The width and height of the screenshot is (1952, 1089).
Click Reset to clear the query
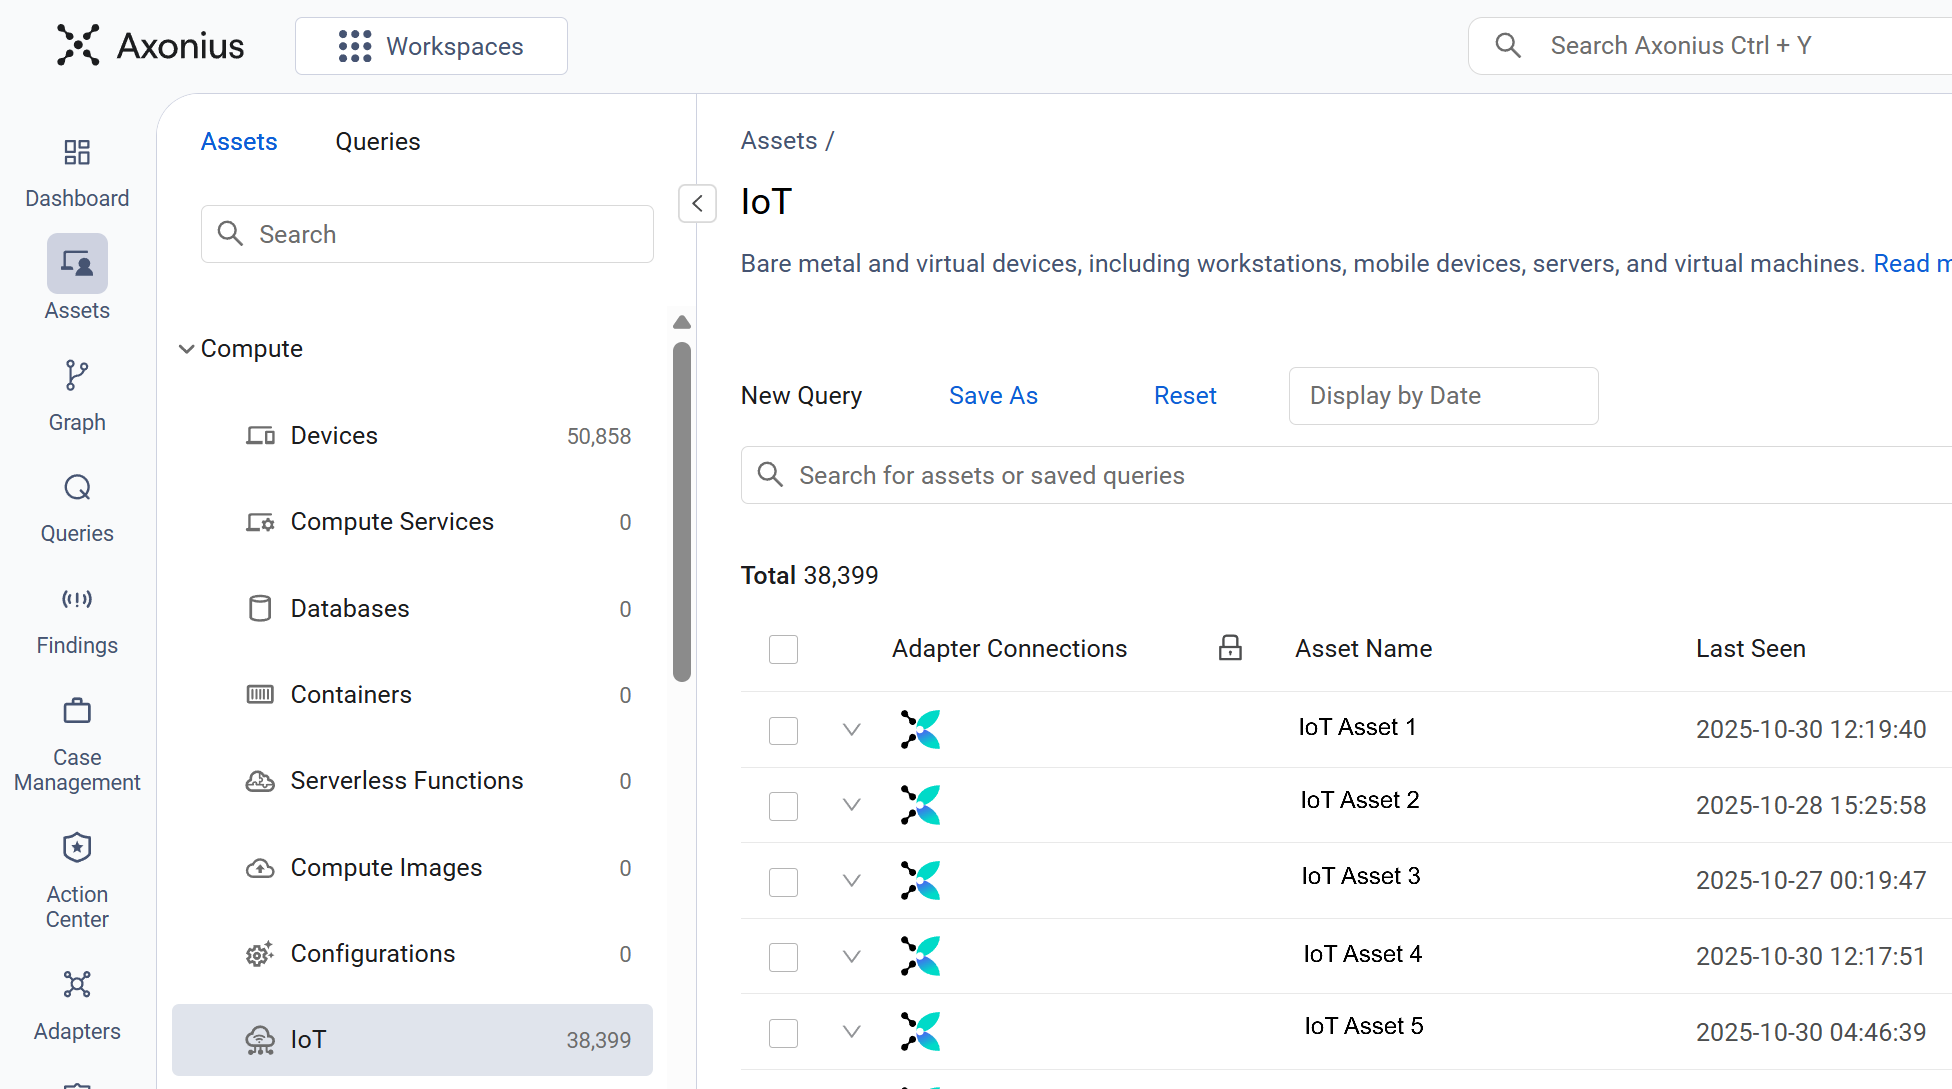(x=1184, y=396)
